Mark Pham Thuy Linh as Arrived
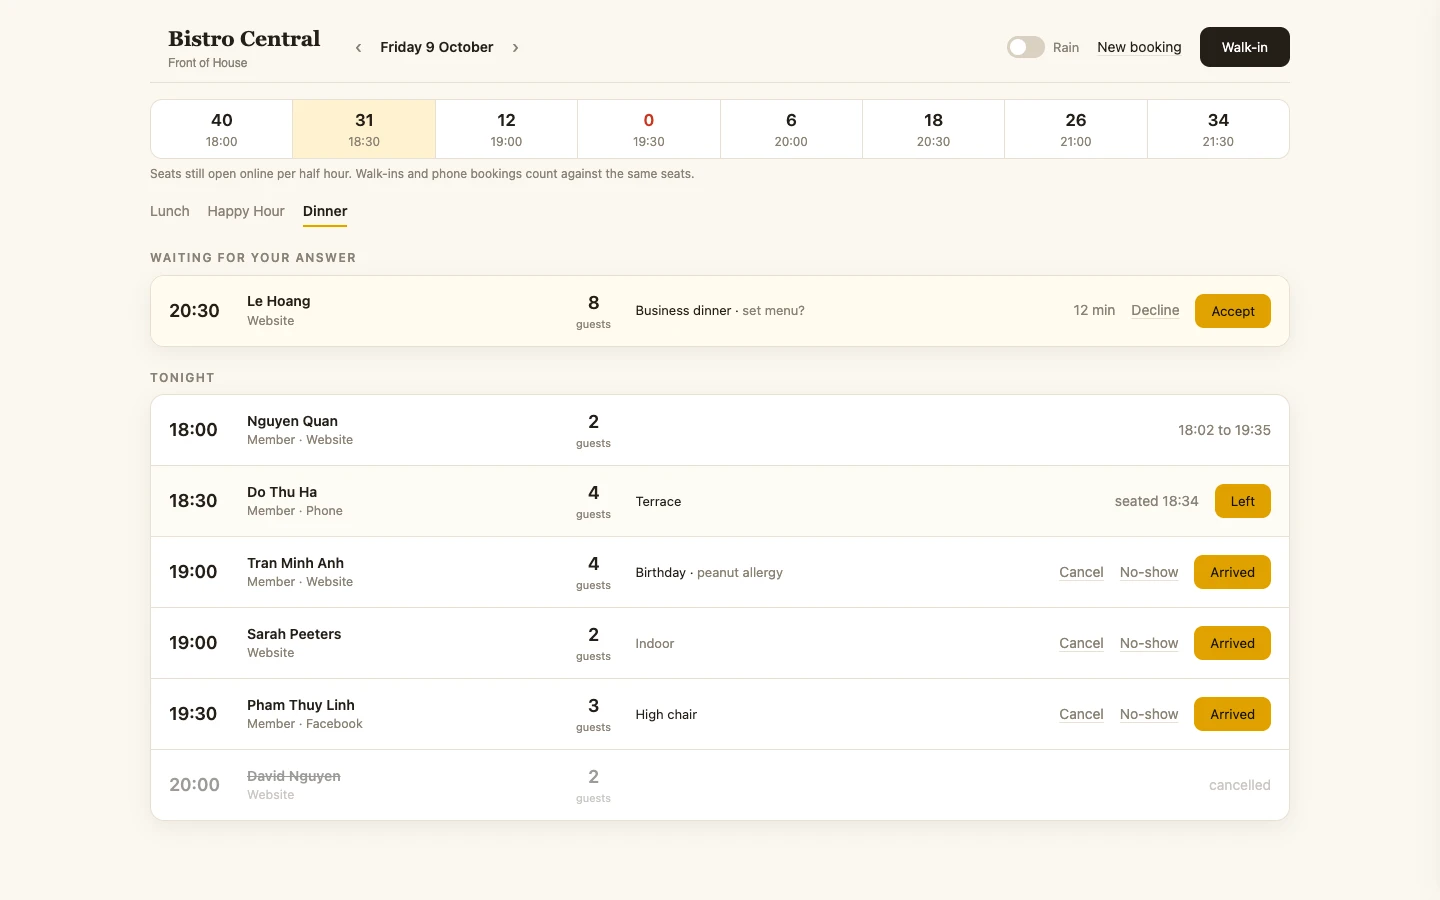The height and width of the screenshot is (900, 1440). pyautogui.click(x=1232, y=714)
